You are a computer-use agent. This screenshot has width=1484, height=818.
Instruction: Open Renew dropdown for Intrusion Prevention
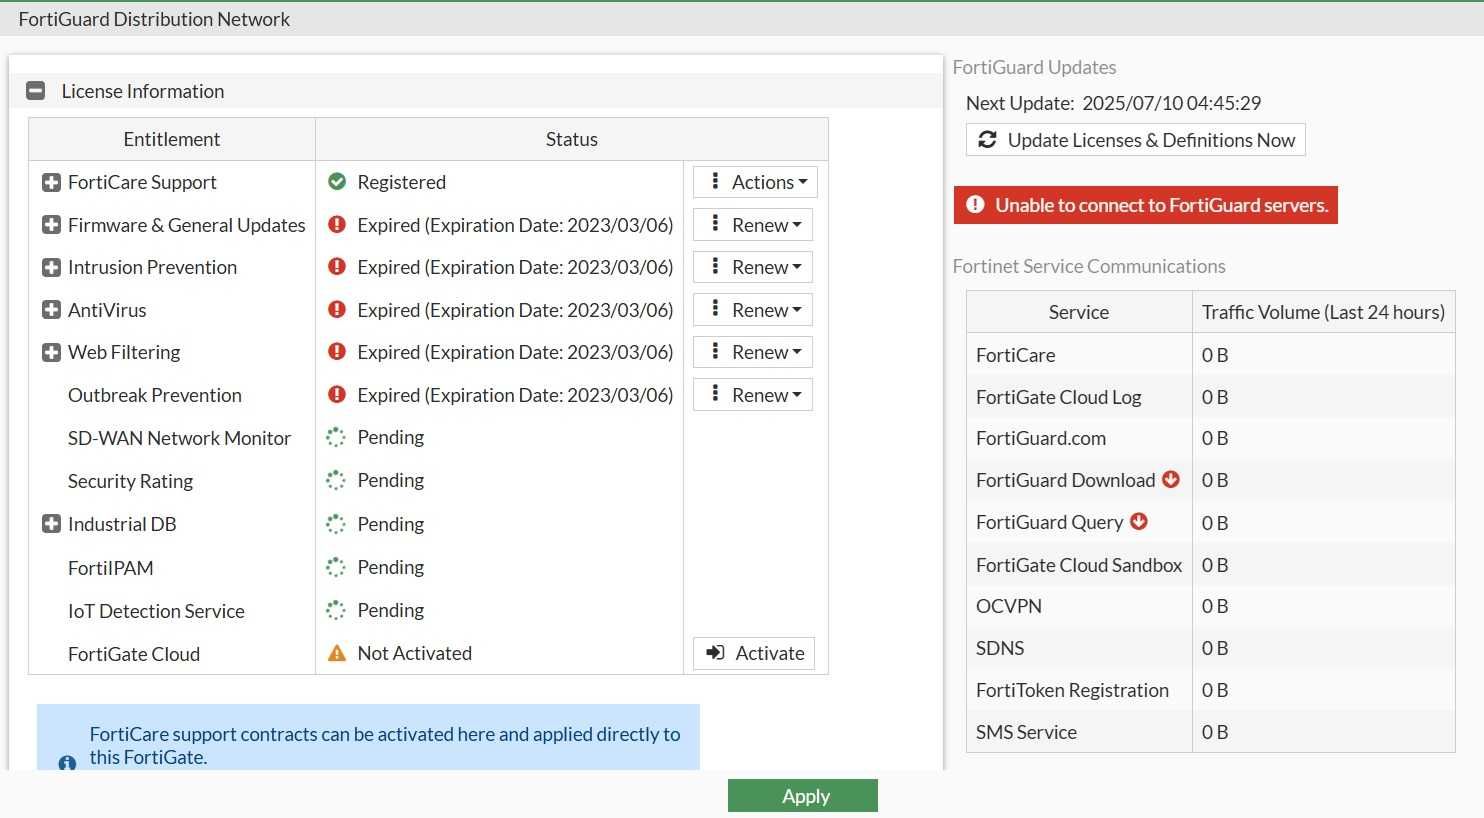(753, 267)
